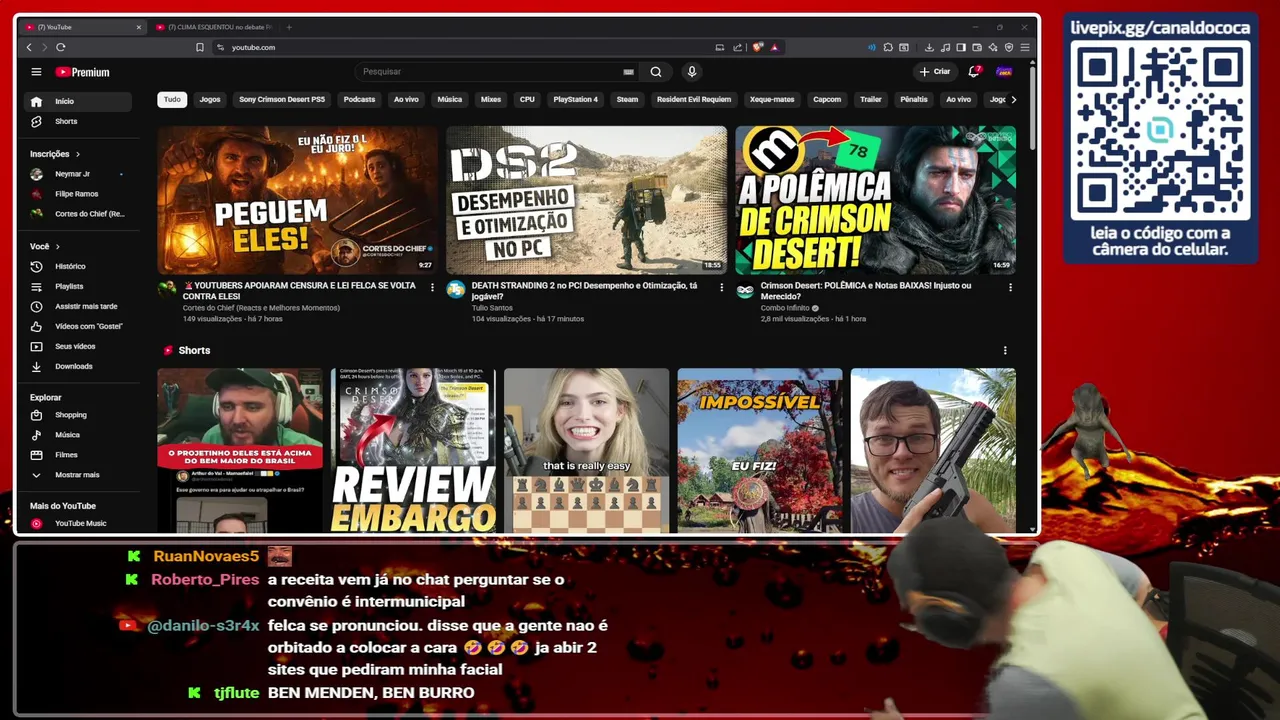This screenshot has width=1280, height=720.
Task: Open Seus vídeos in the sidebar
Action: [x=78, y=346]
